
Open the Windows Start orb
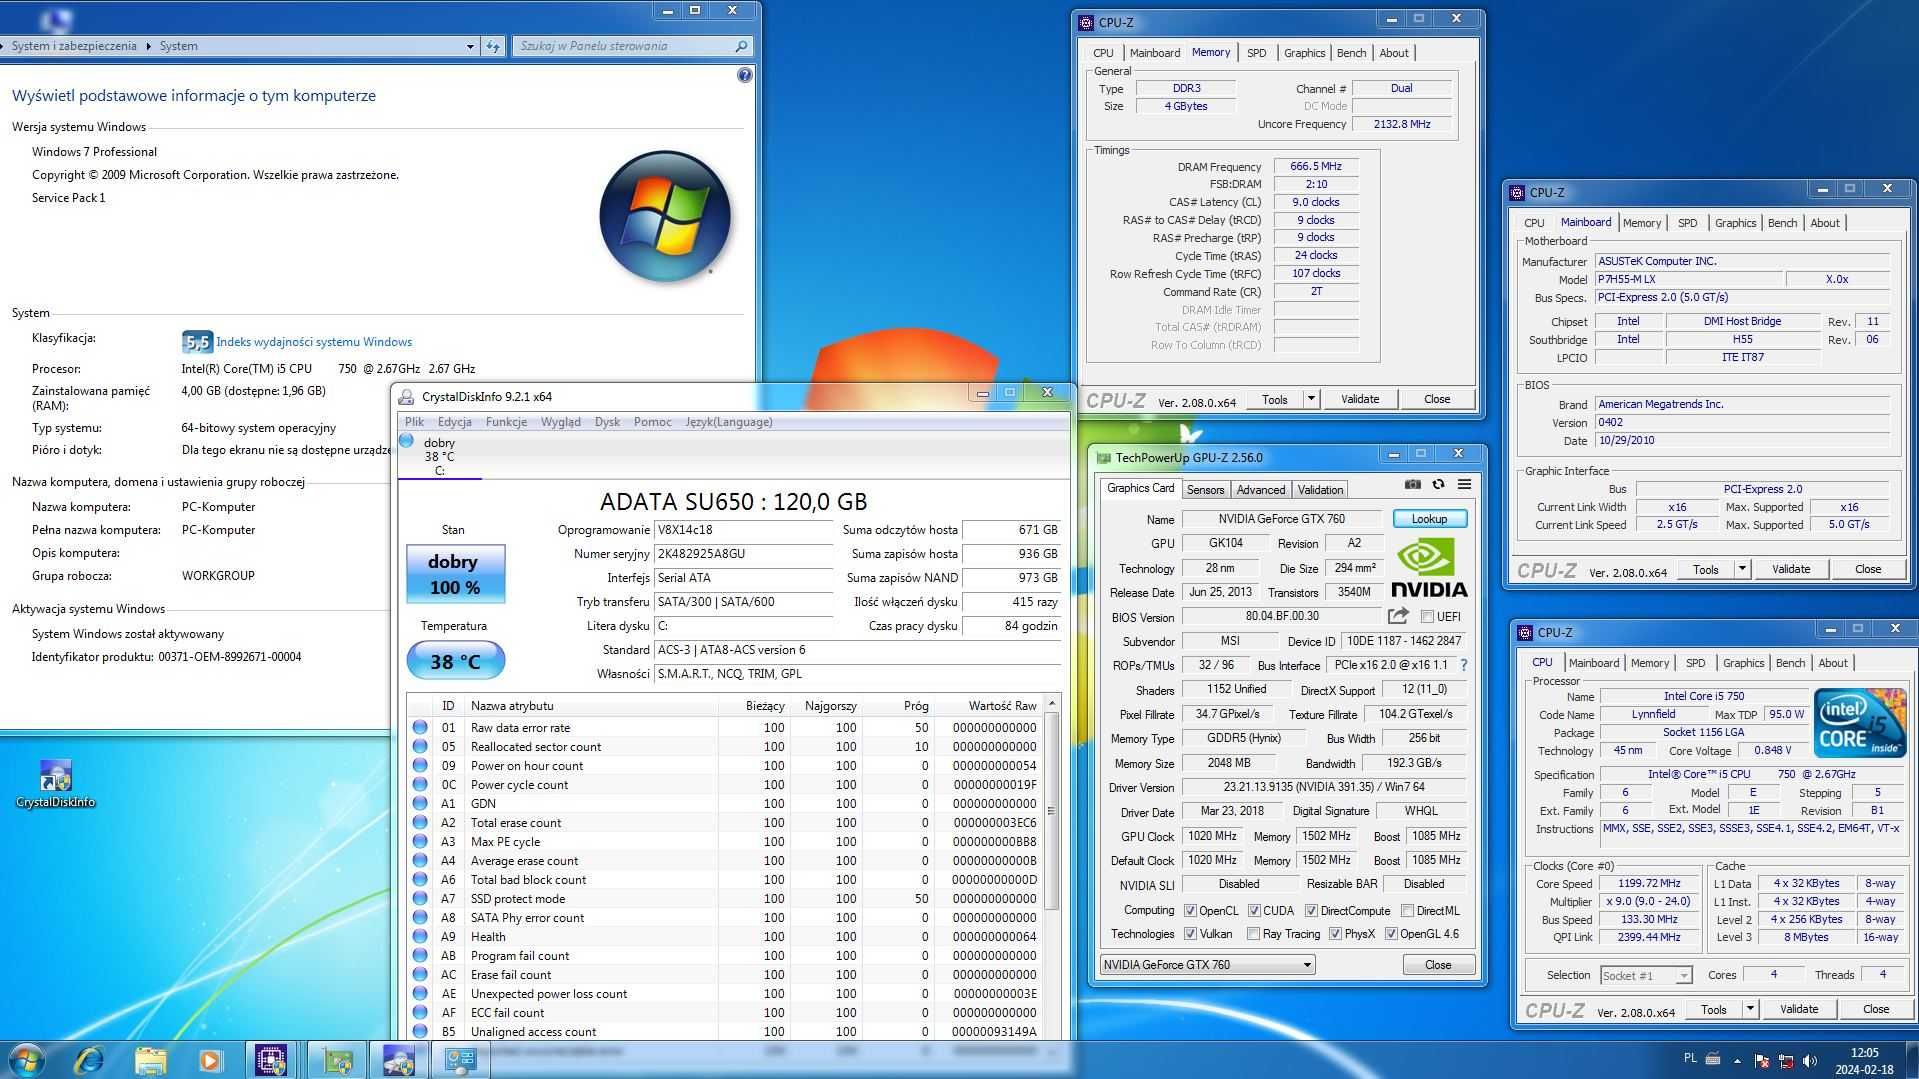click(26, 1060)
